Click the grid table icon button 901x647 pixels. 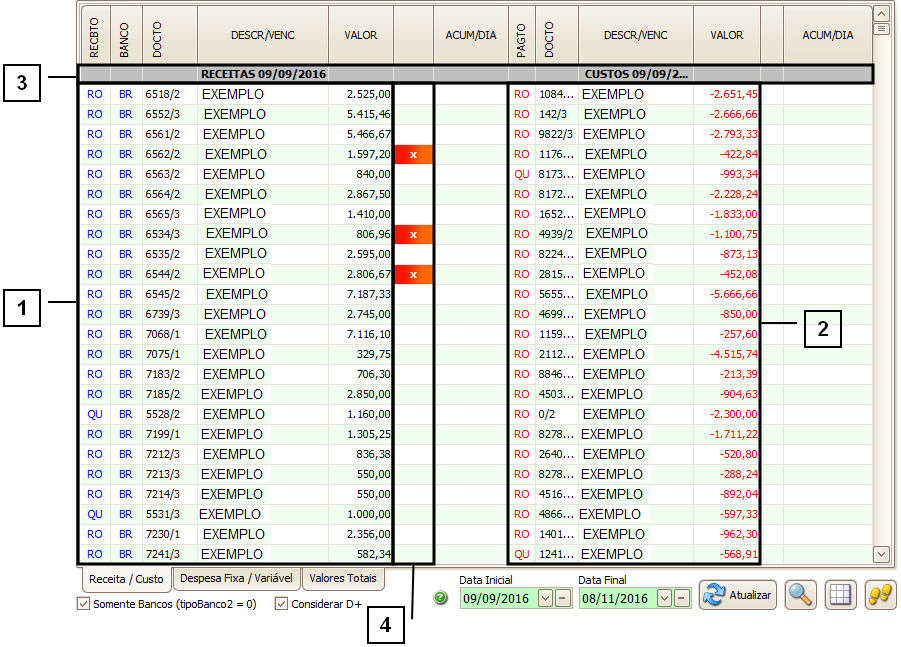pyautogui.click(x=841, y=594)
